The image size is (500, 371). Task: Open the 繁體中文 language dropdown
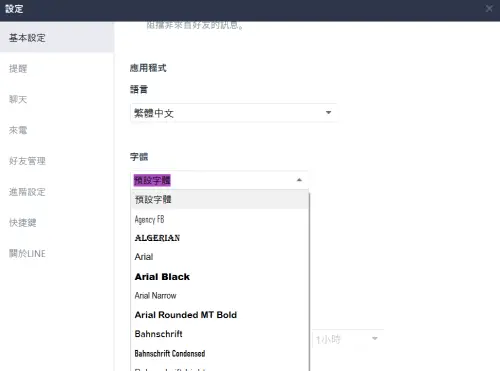(x=233, y=113)
